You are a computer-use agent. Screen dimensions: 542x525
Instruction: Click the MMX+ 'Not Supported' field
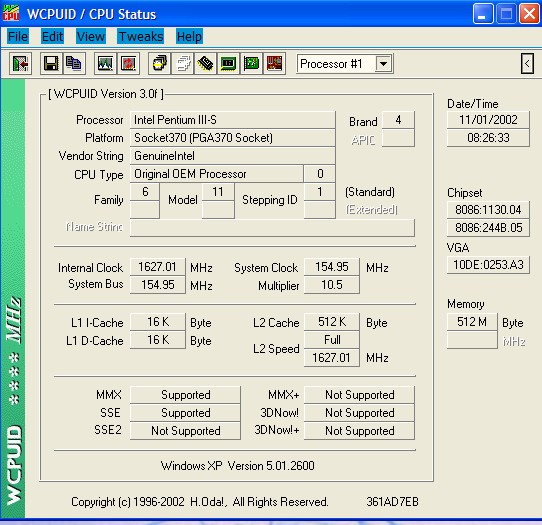359,395
